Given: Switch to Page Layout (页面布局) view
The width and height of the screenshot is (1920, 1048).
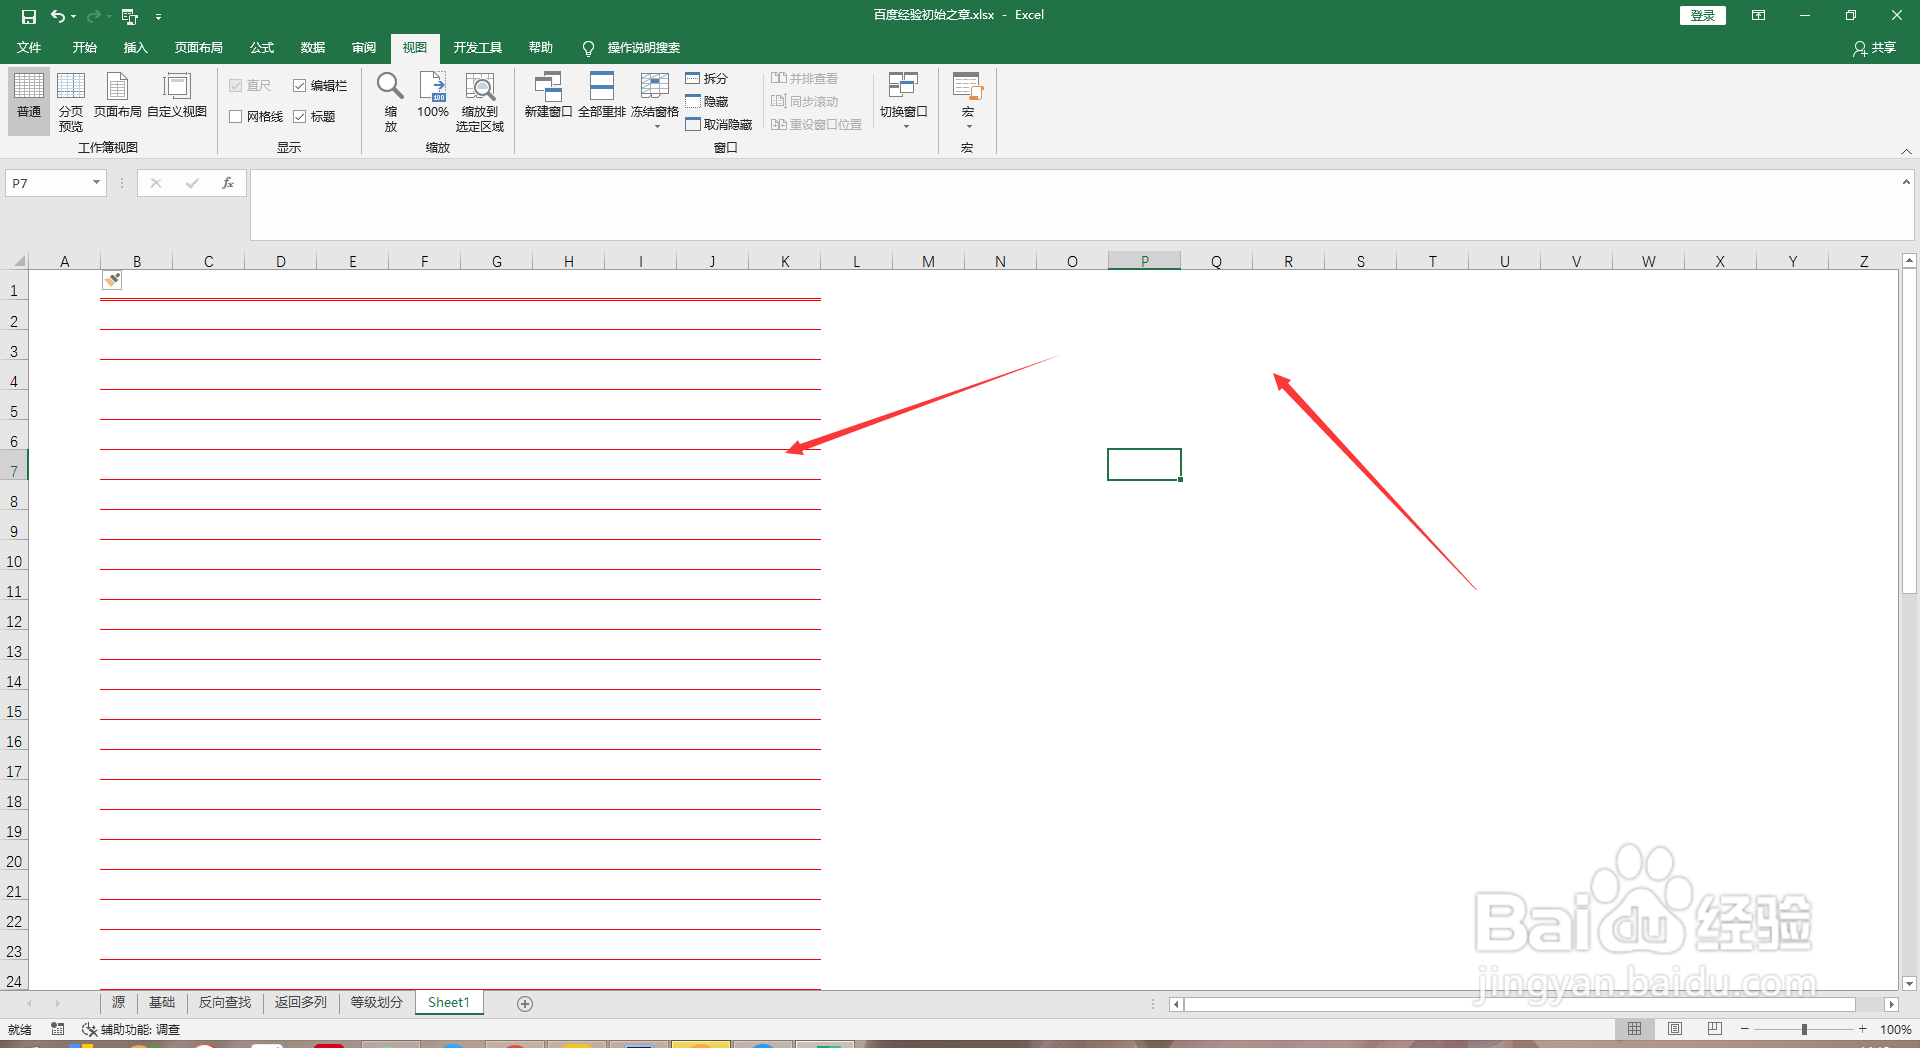Looking at the screenshot, I should click(118, 95).
